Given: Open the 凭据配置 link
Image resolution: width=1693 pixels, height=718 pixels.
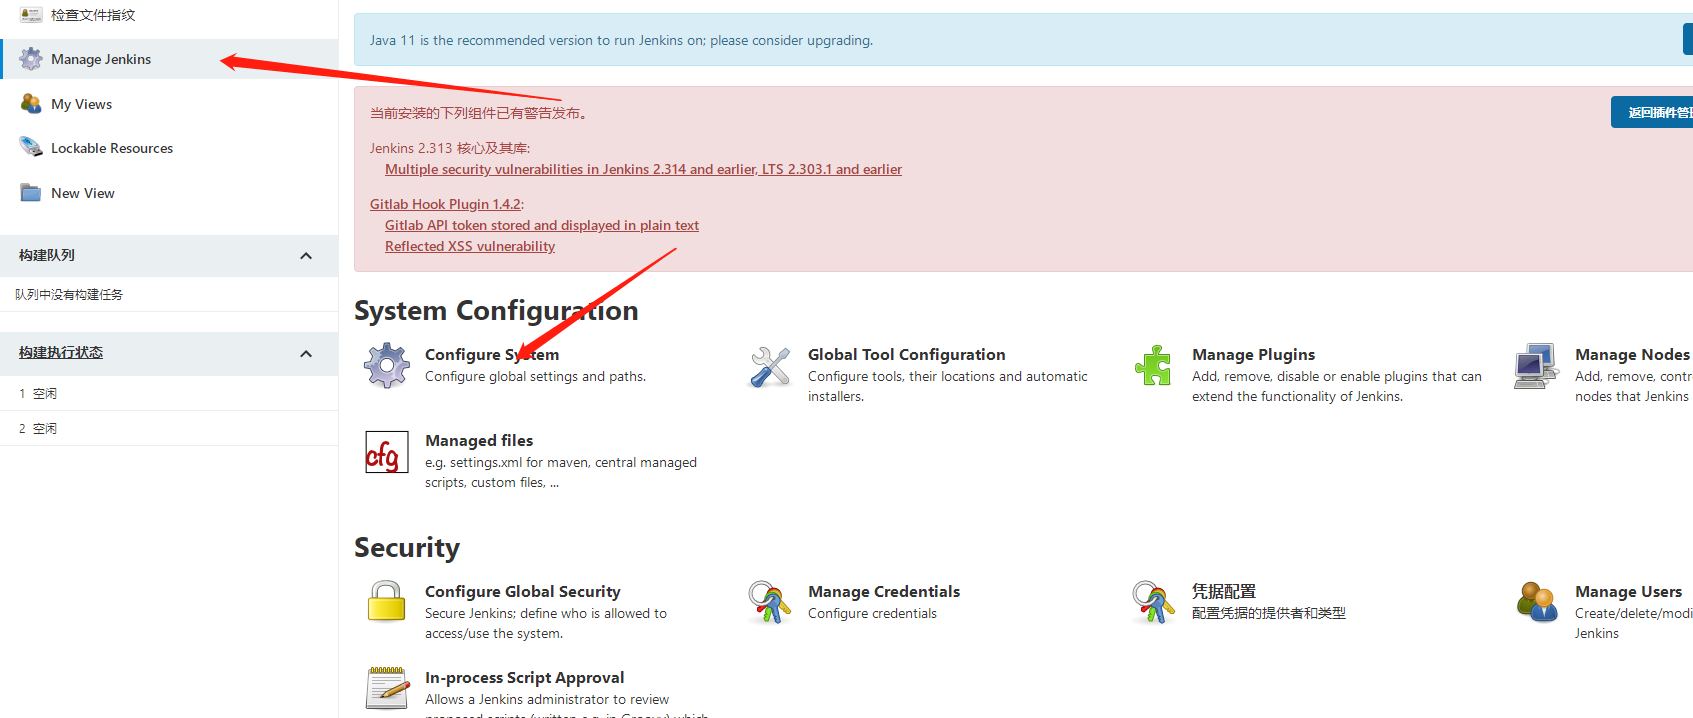Looking at the screenshot, I should (x=1224, y=591).
